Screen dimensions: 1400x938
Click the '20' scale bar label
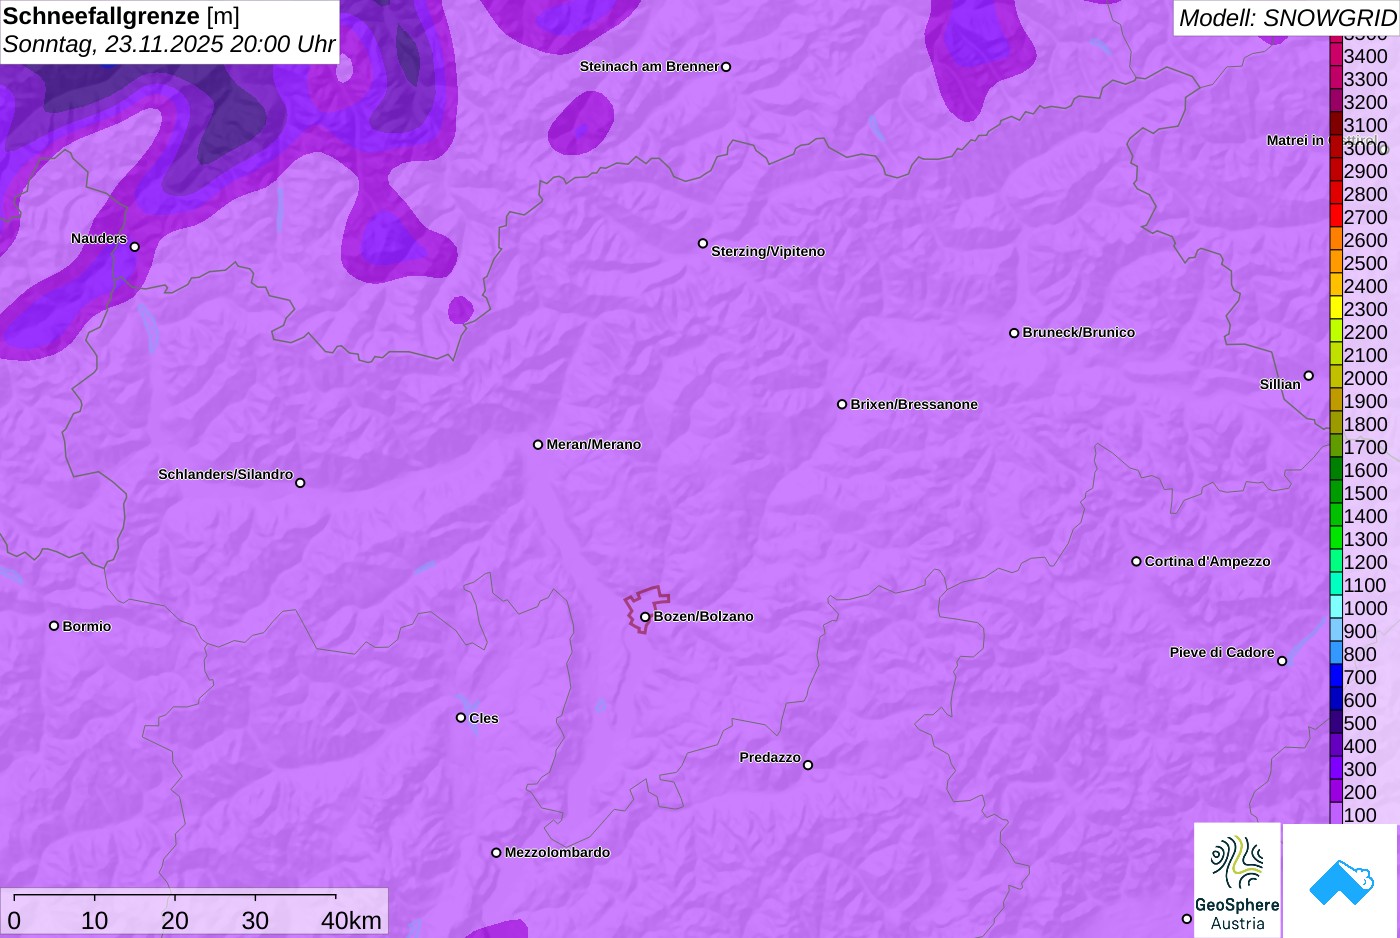point(175,921)
